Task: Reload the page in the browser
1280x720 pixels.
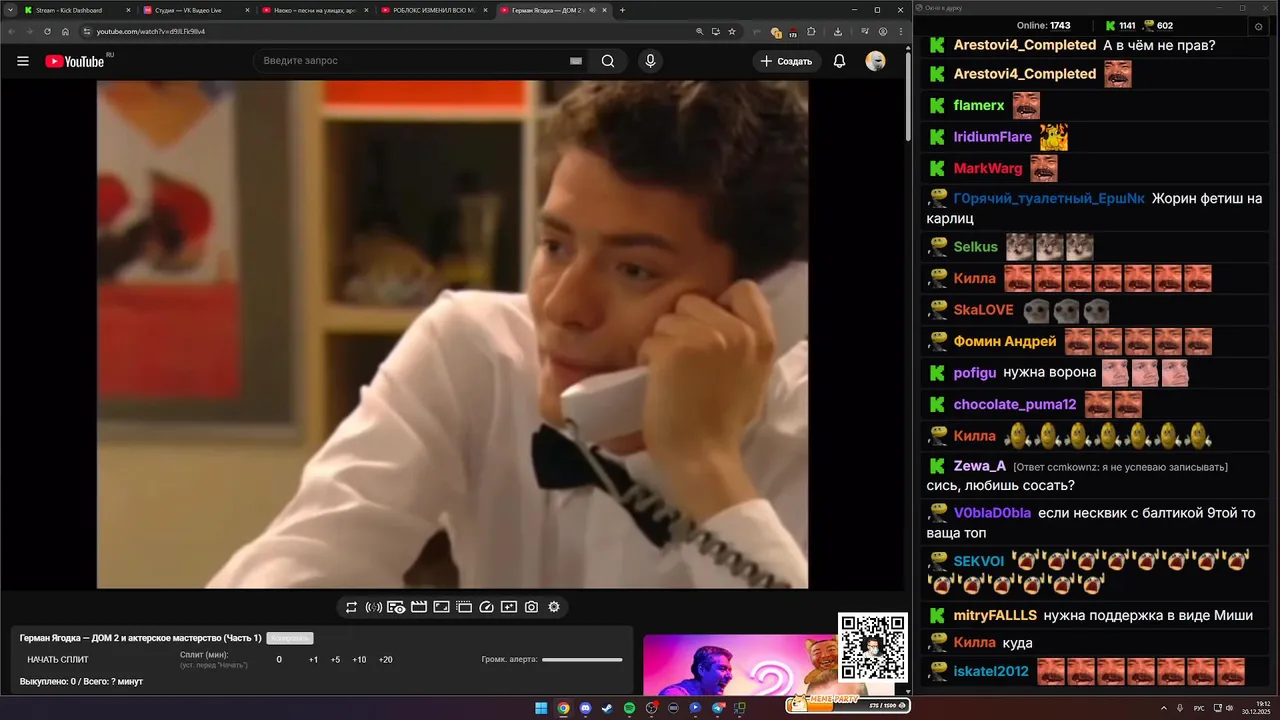Action: 47,31
